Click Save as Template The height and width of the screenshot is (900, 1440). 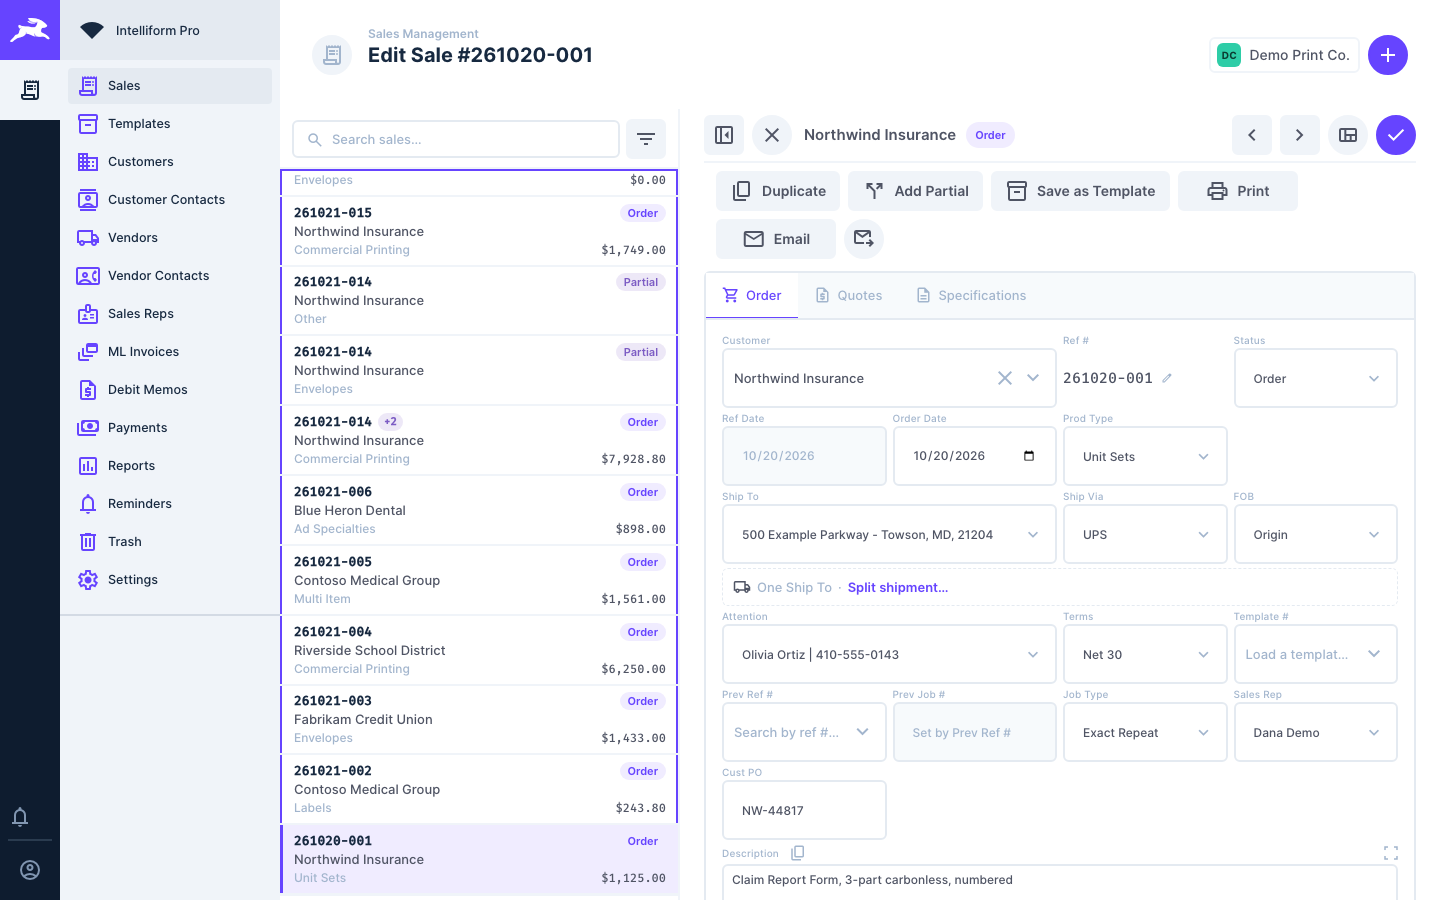[1080, 191]
